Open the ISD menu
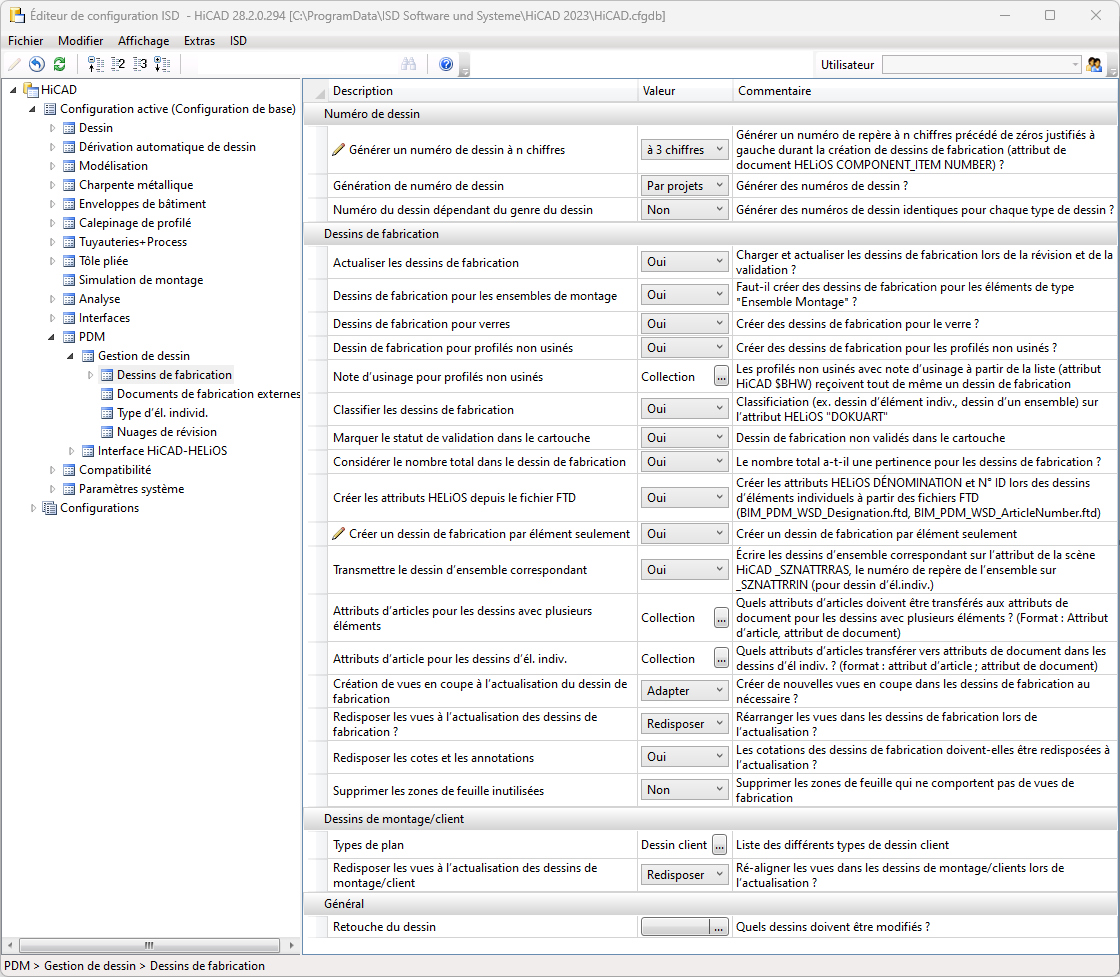The width and height of the screenshot is (1120, 977). coord(239,41)
